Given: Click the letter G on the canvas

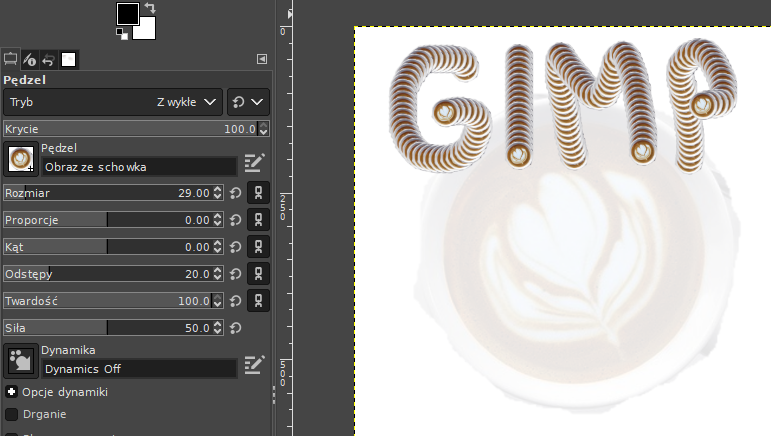Looking at the screenshot, I should point(440,108).
